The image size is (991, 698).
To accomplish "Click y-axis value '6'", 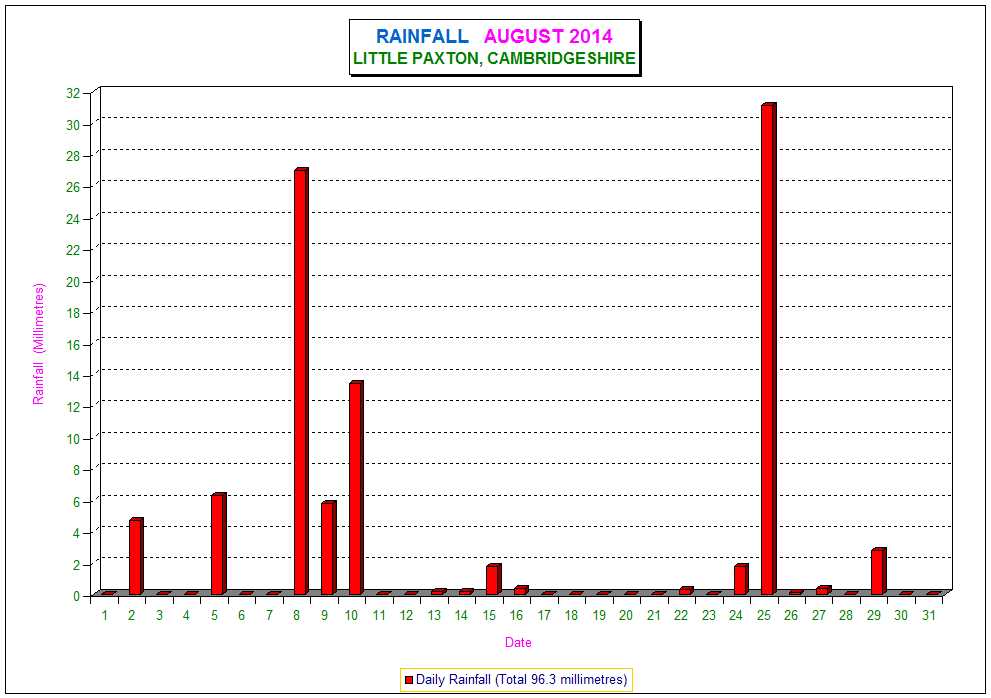I will pos(76,501).
